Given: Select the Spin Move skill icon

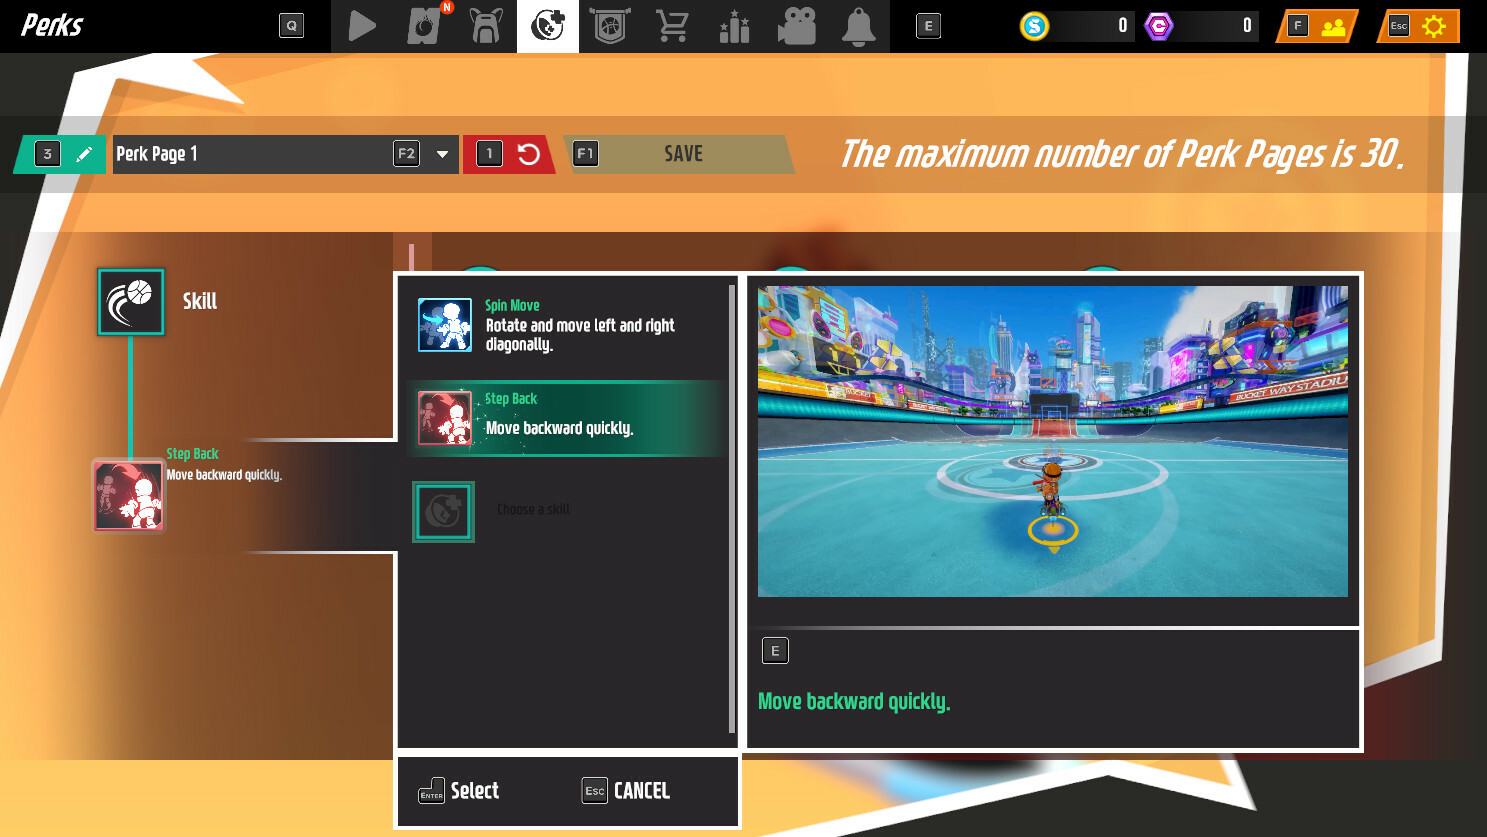Looking at the screenshot, I should point(445,325).
